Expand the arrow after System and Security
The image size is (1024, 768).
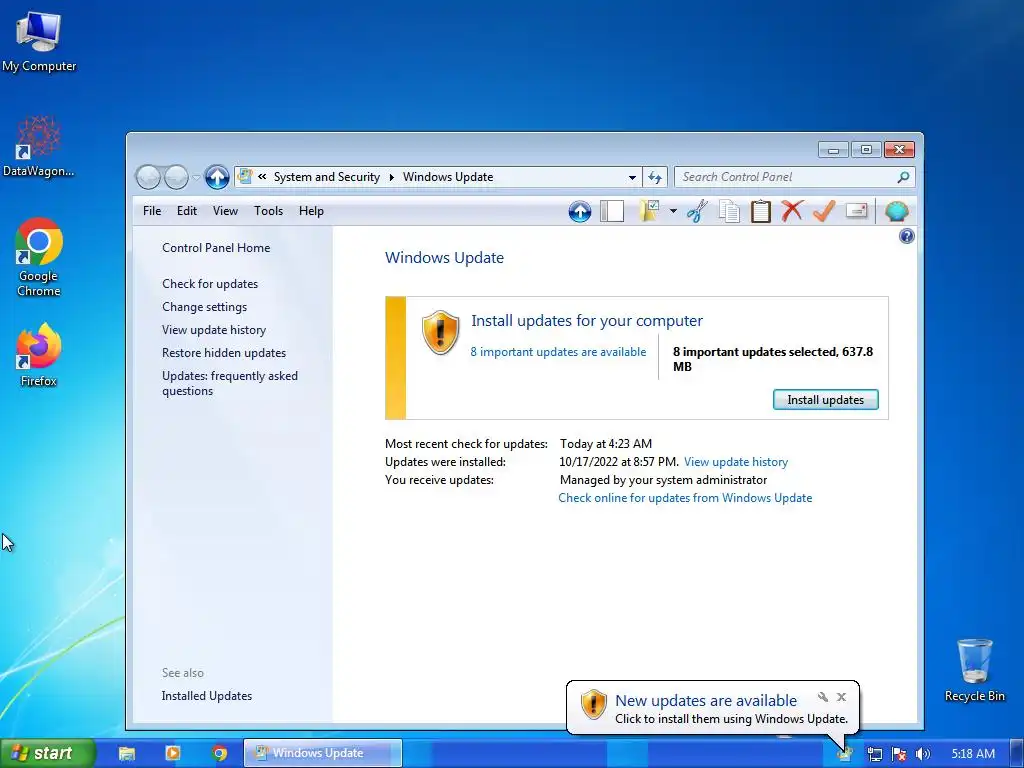(x=392, y=177)
